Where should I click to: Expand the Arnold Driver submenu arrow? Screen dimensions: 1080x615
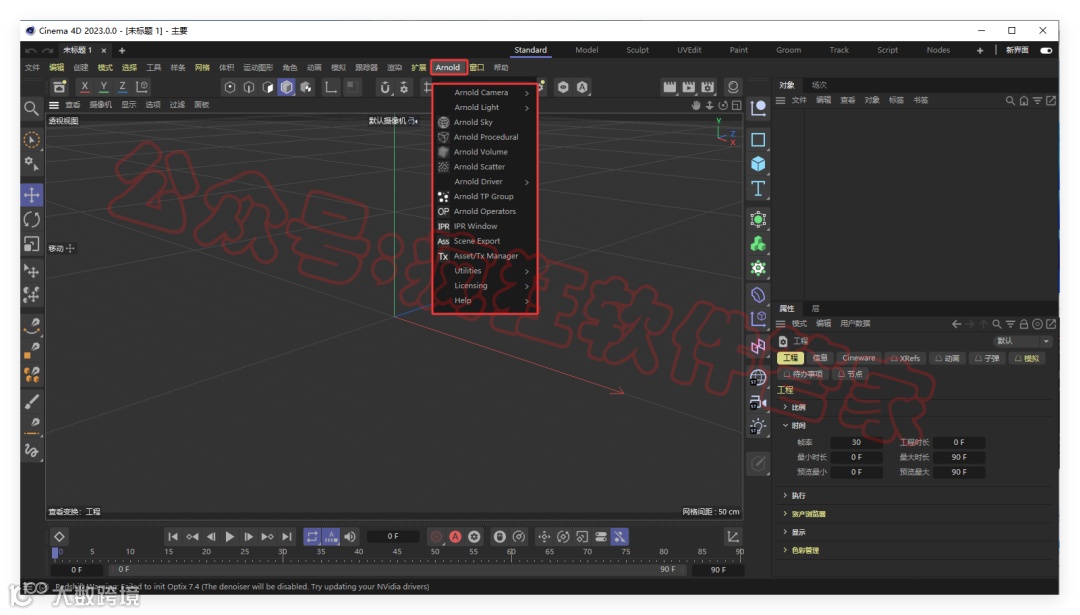pyautogui.click(x=527, y=182)
